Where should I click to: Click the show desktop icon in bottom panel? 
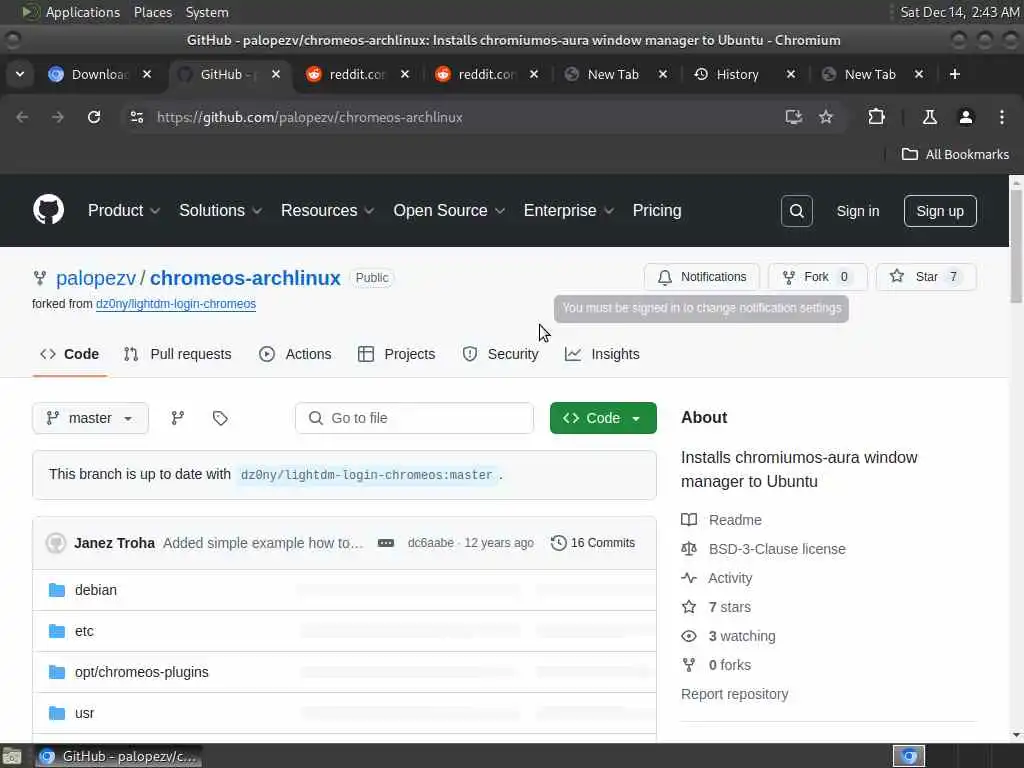tap(12, 756)
